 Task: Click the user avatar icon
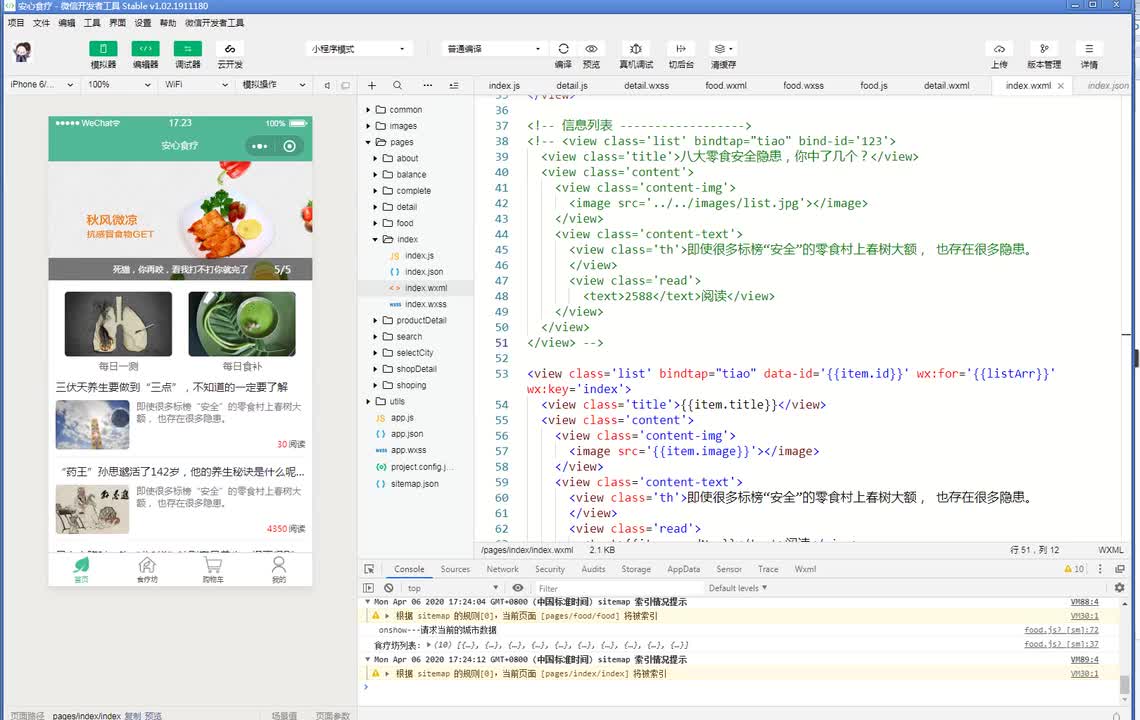point(23,52)
